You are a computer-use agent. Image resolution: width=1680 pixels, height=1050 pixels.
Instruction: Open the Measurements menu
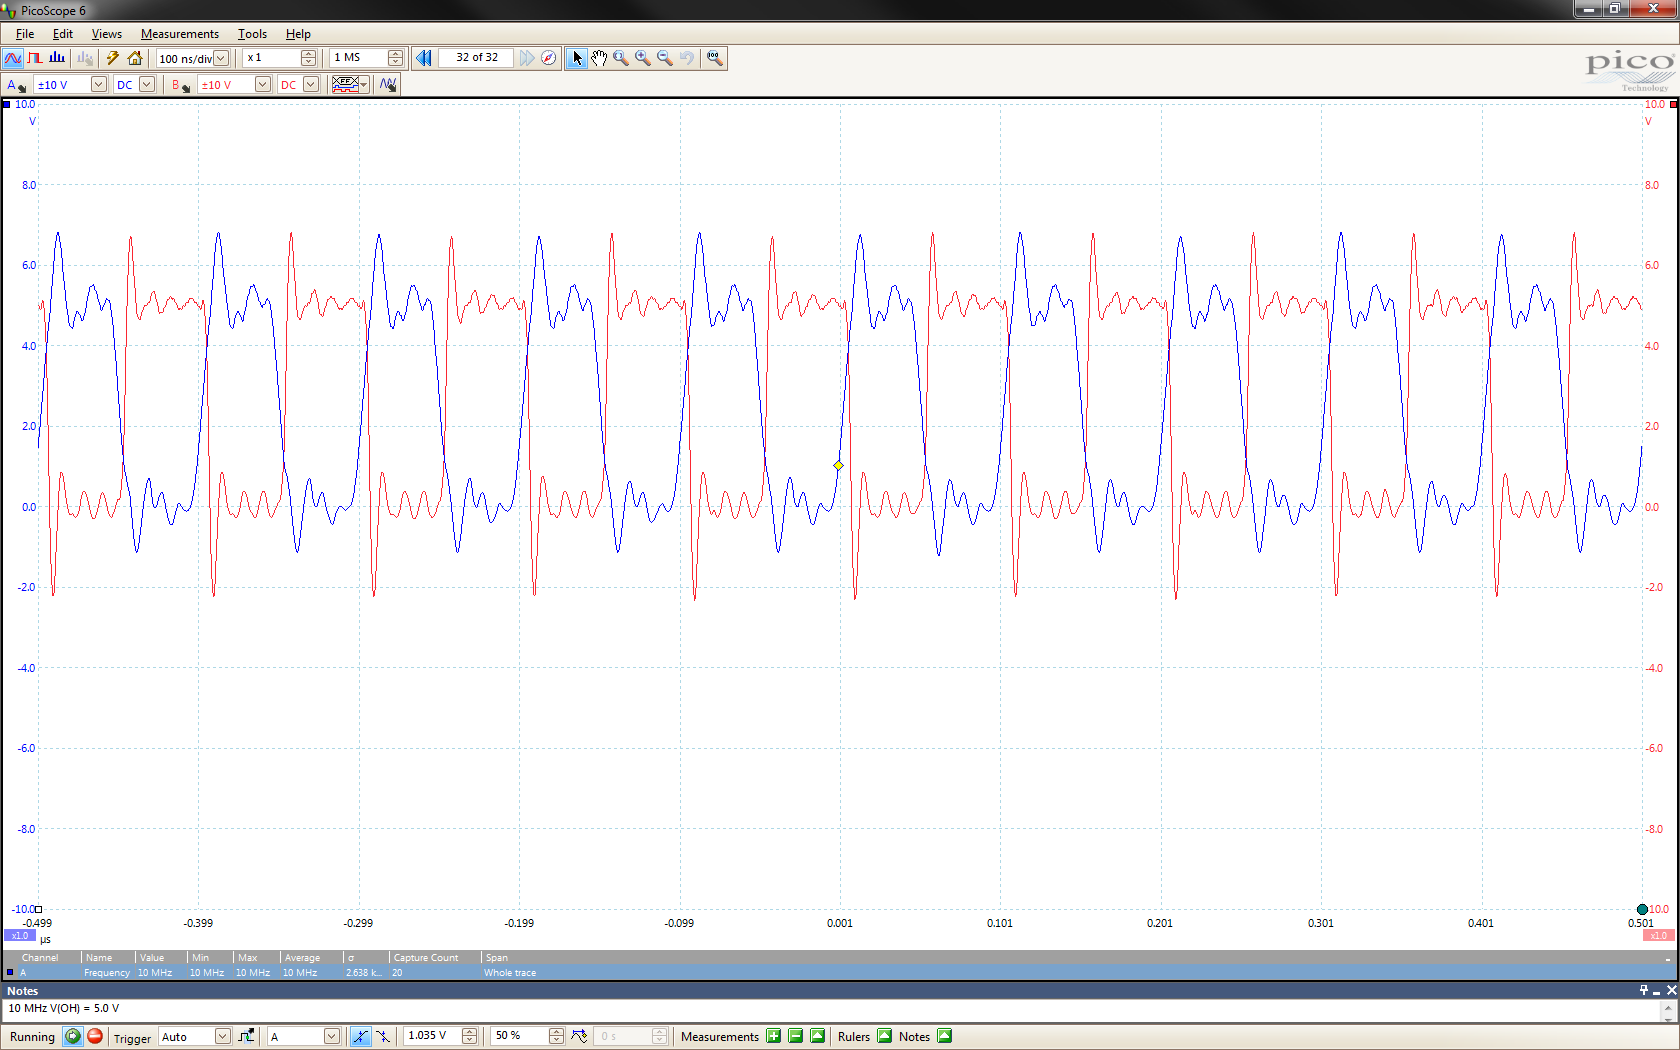click(179, 34)
